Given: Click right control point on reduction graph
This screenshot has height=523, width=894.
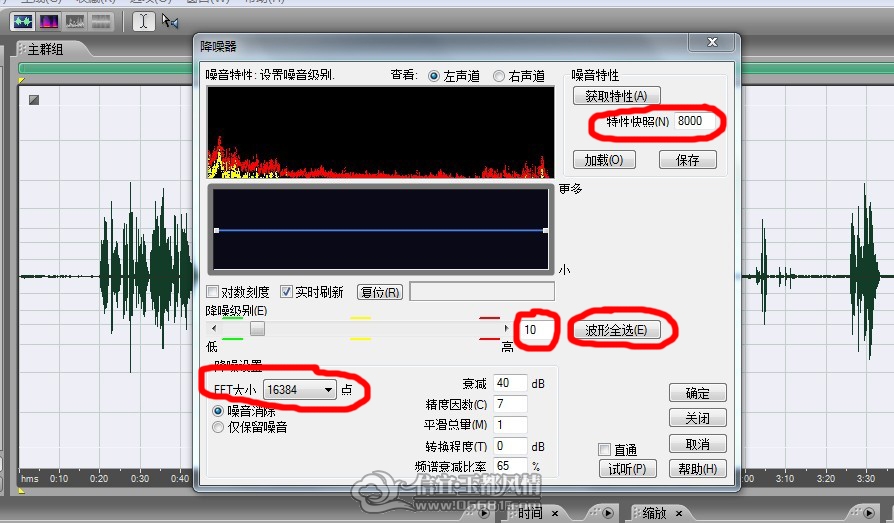Looking at the screenshot, I should pyautogui.click(x=546, y=230).
